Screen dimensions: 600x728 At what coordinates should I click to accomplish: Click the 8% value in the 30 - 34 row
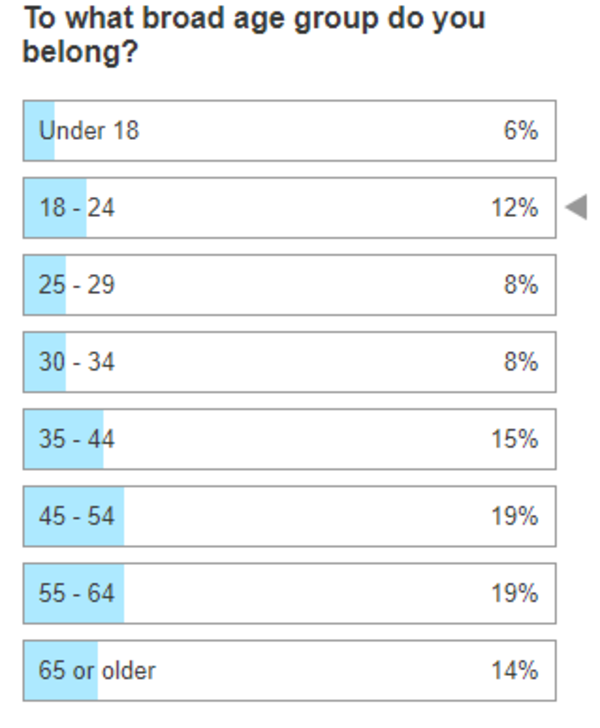coord(521,362)
